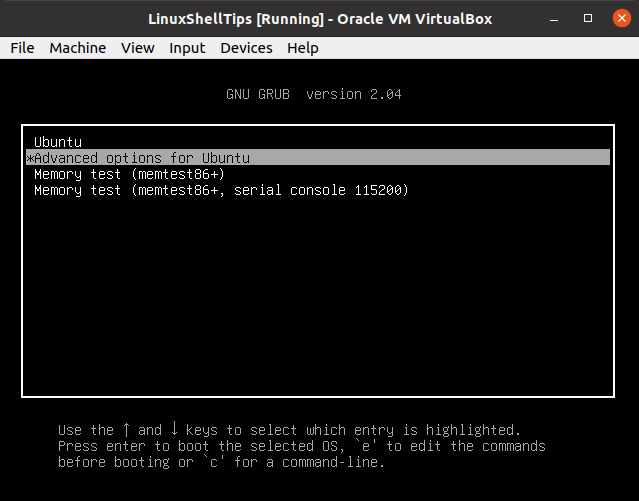Maximize the VirtualBox window

pyautogui.click(x=588, y=18)
